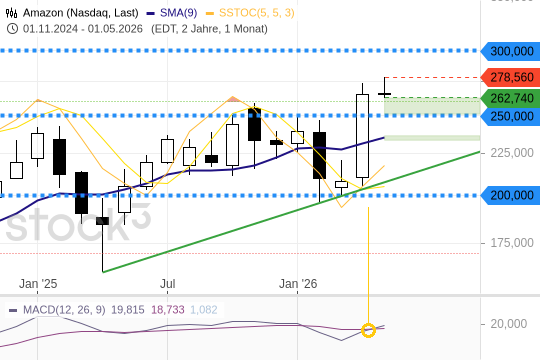Click the SMA(9) dark blue color dash
The width and height of the screenshot is (540, 360).
tap(151, 14)
